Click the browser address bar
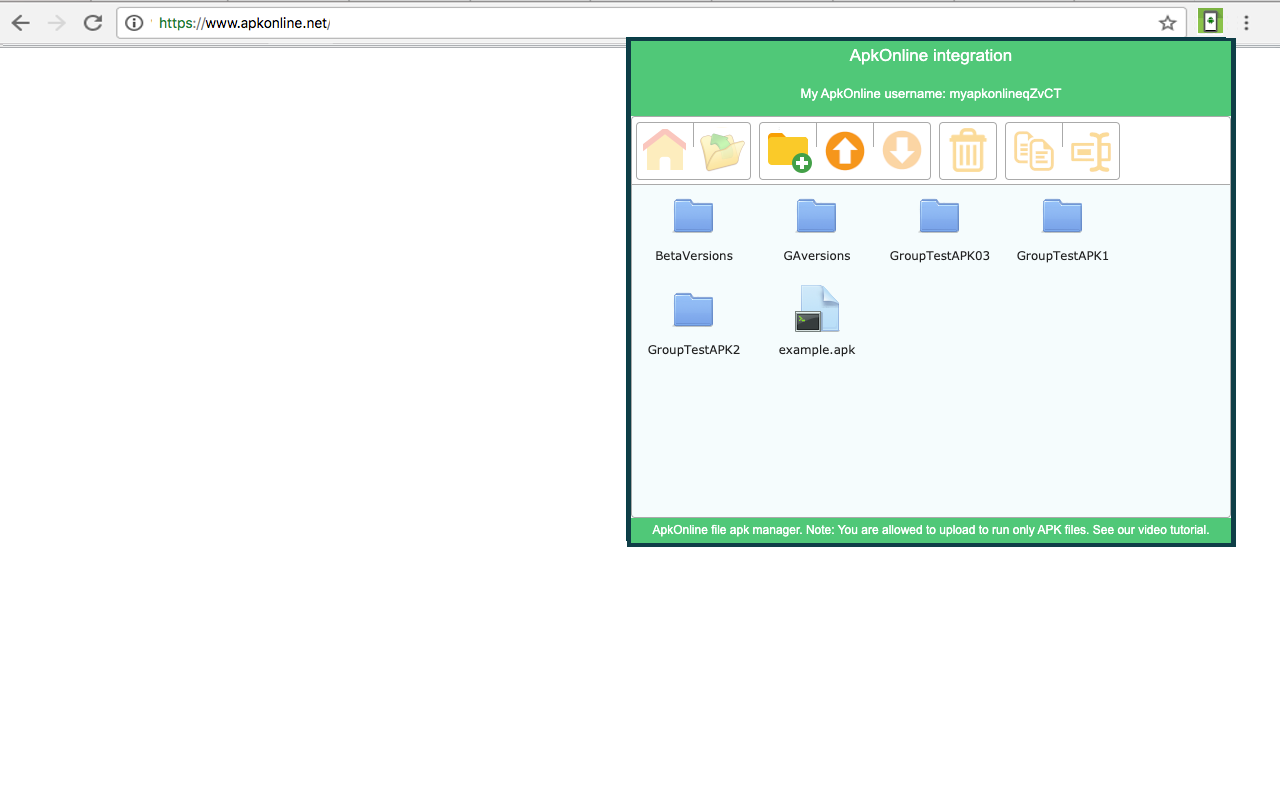The image size is (1280, 800). click(400, 21)
